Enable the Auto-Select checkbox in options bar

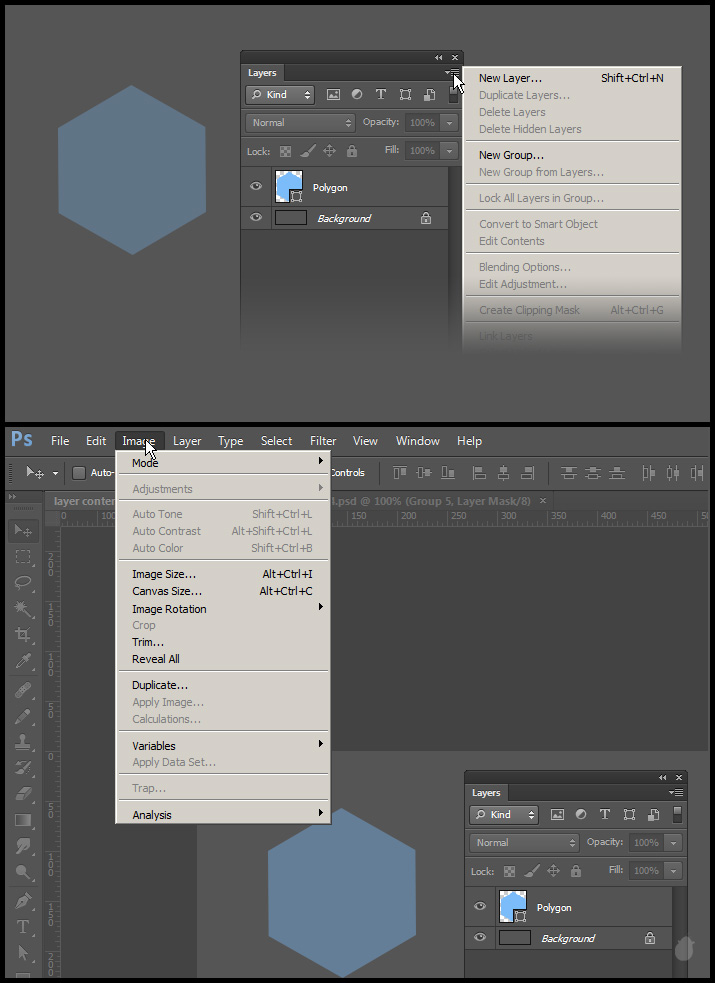pos(79,473)
